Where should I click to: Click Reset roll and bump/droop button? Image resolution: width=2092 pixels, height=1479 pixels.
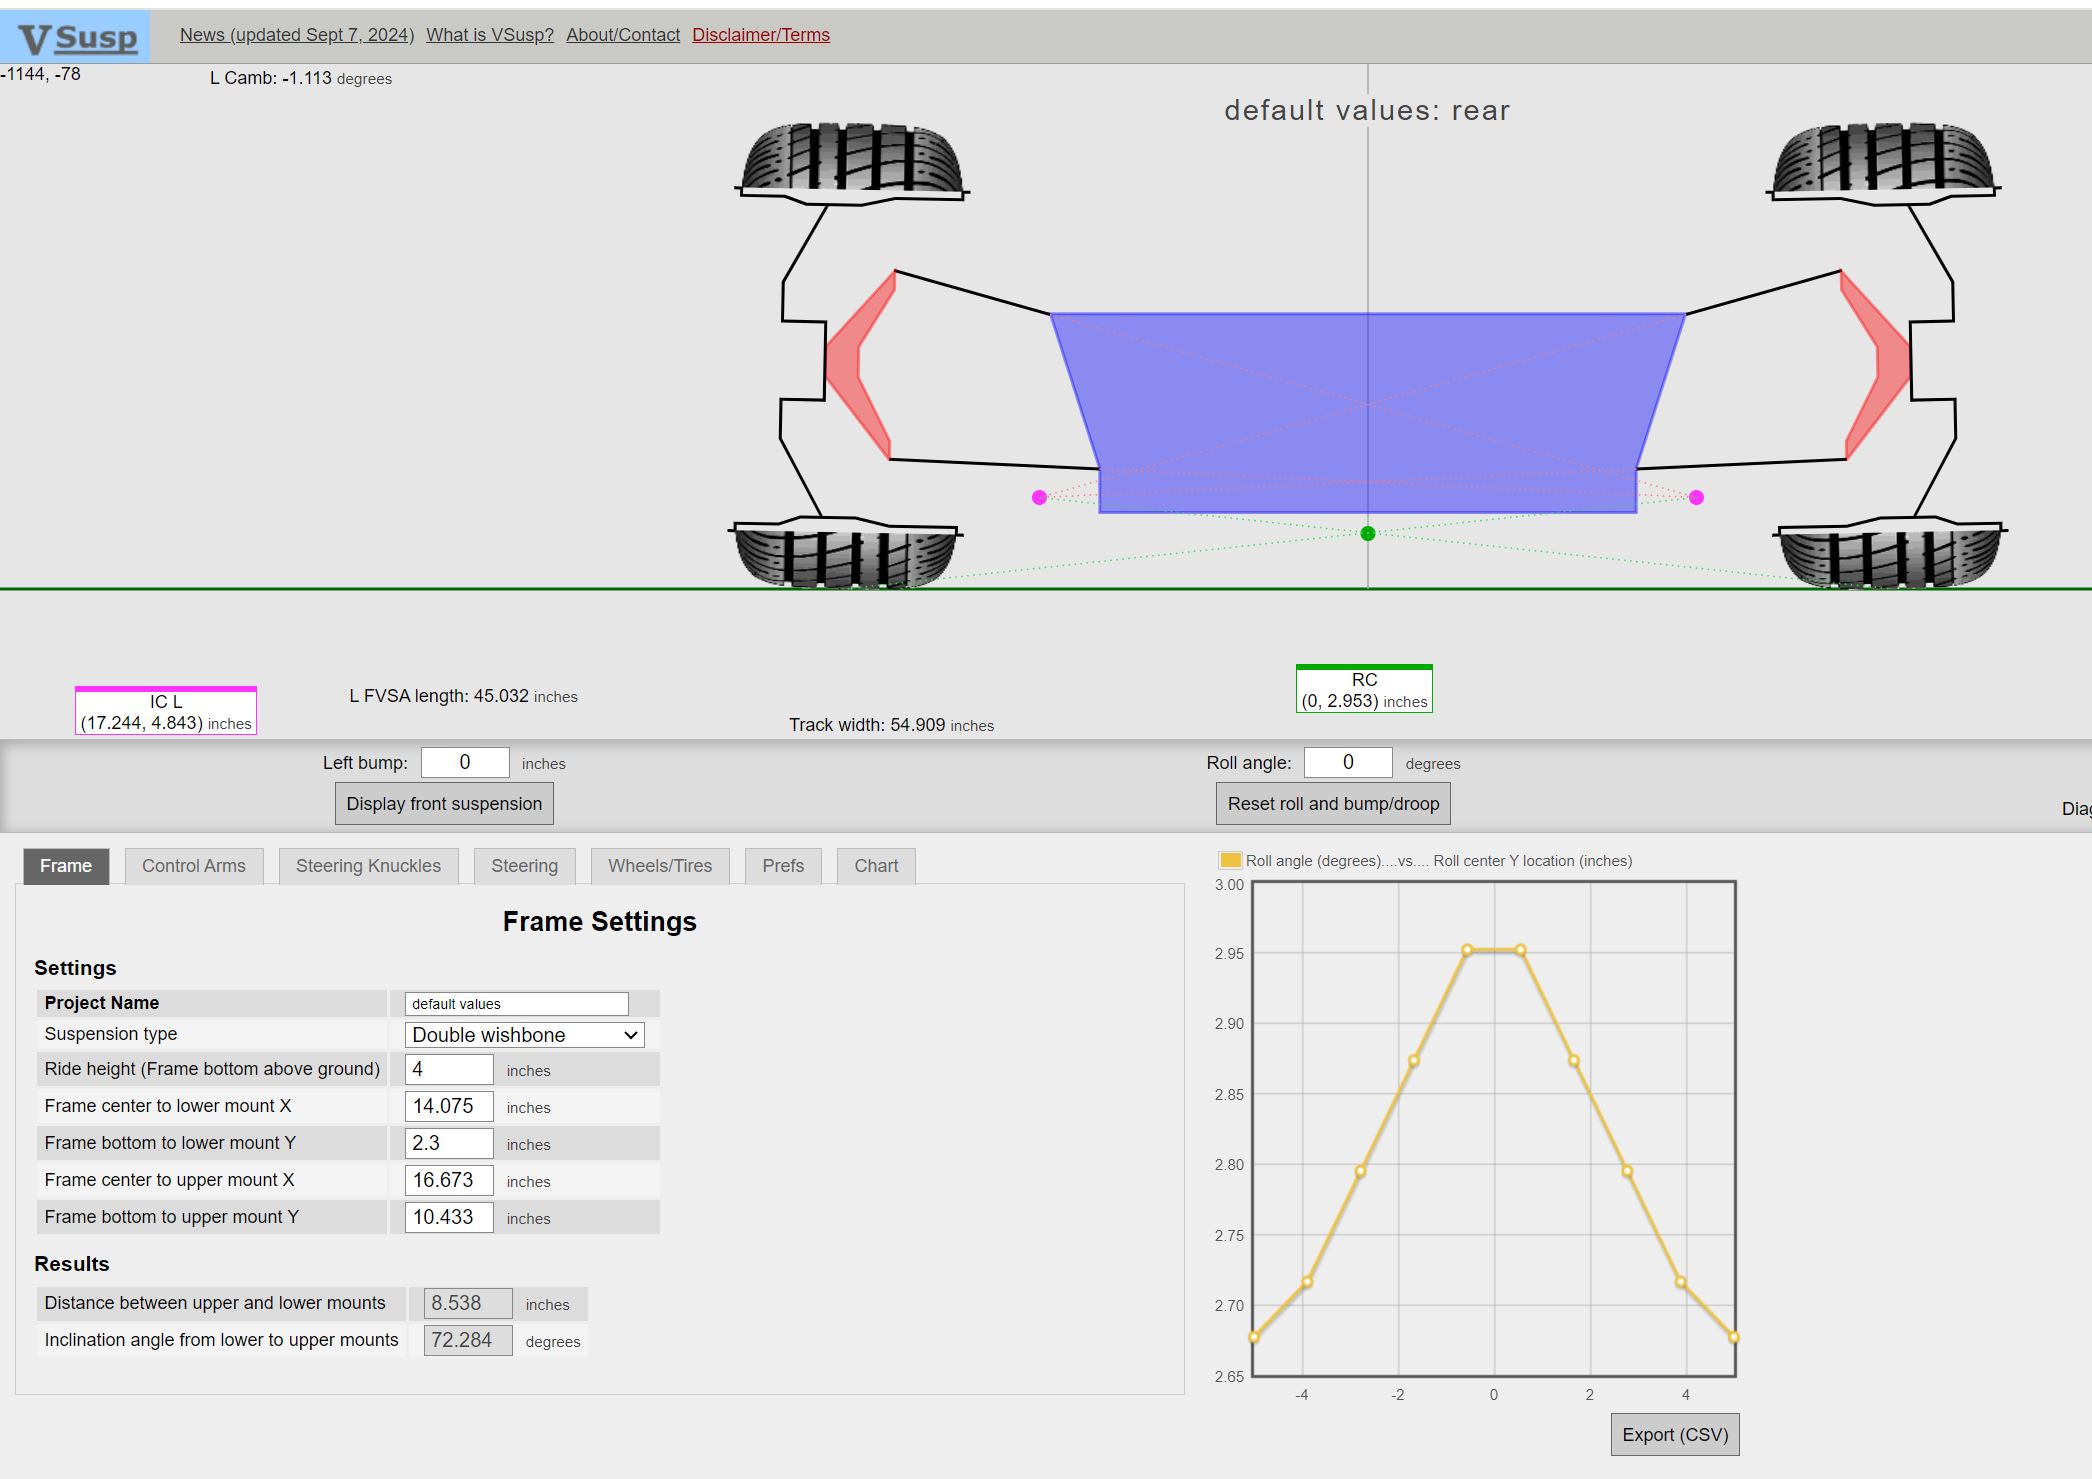(x=1333, y=804)
